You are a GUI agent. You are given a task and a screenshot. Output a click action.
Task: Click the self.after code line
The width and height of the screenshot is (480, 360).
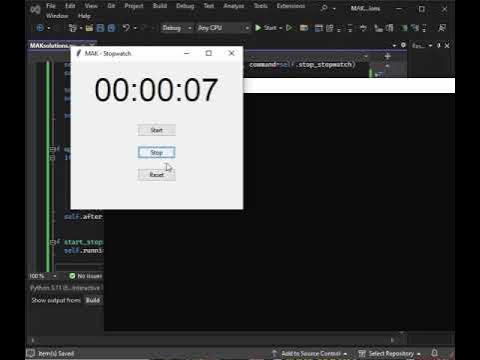[83, 217]
